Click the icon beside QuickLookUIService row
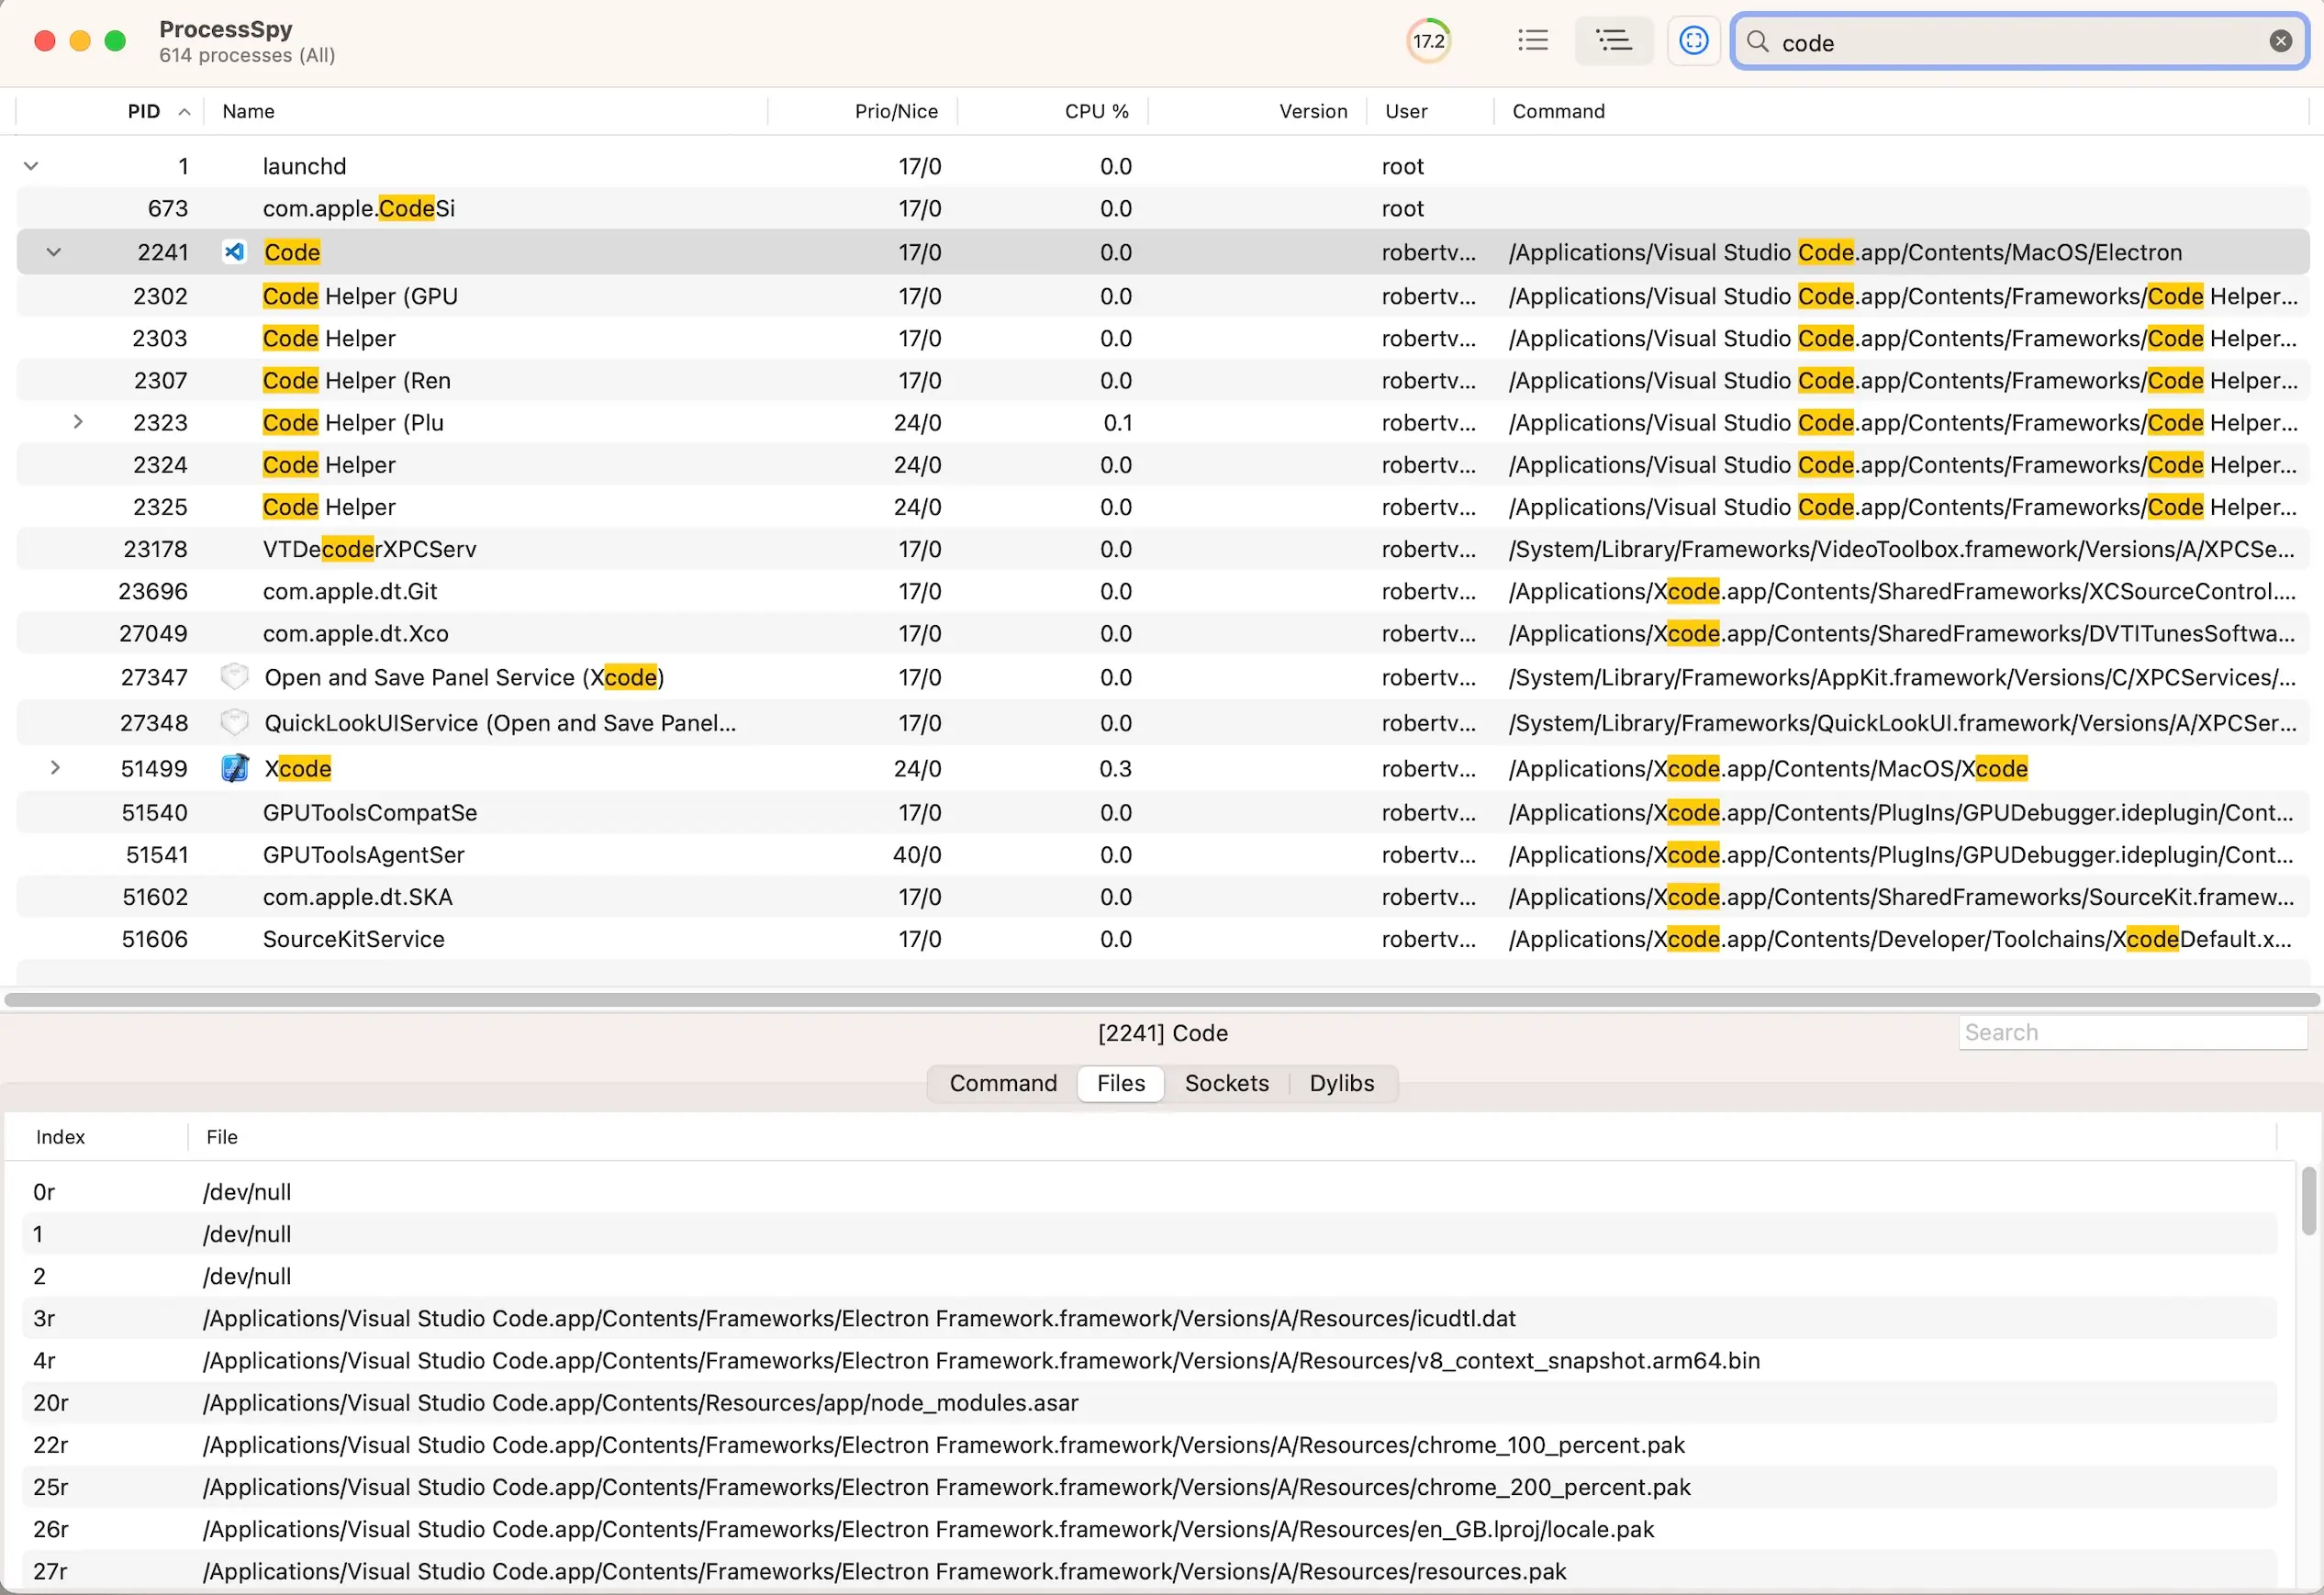2324x1595 pixels. click(x=234, y=722)
